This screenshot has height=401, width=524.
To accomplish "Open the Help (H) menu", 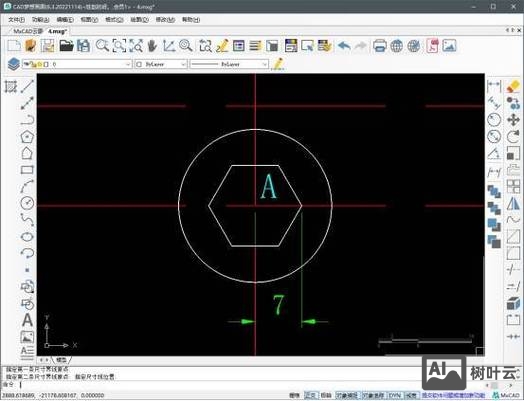I will pyautogui.click(x=191, y=20).
